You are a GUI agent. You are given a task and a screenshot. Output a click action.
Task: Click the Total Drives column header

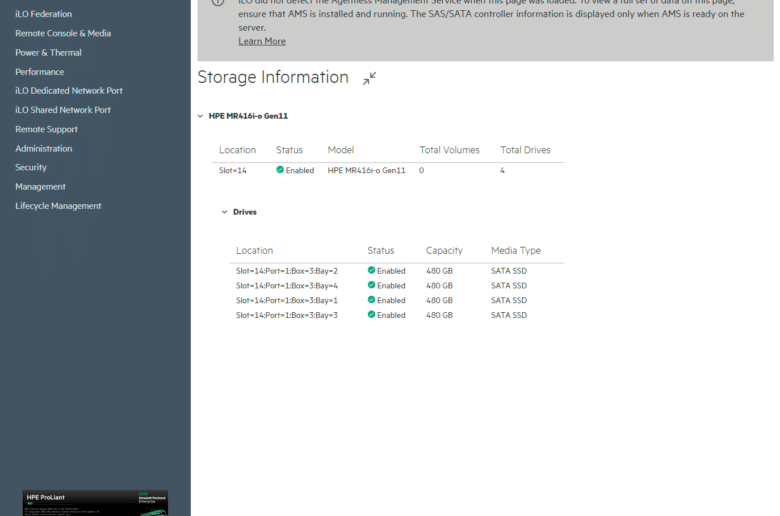point(525,150)
